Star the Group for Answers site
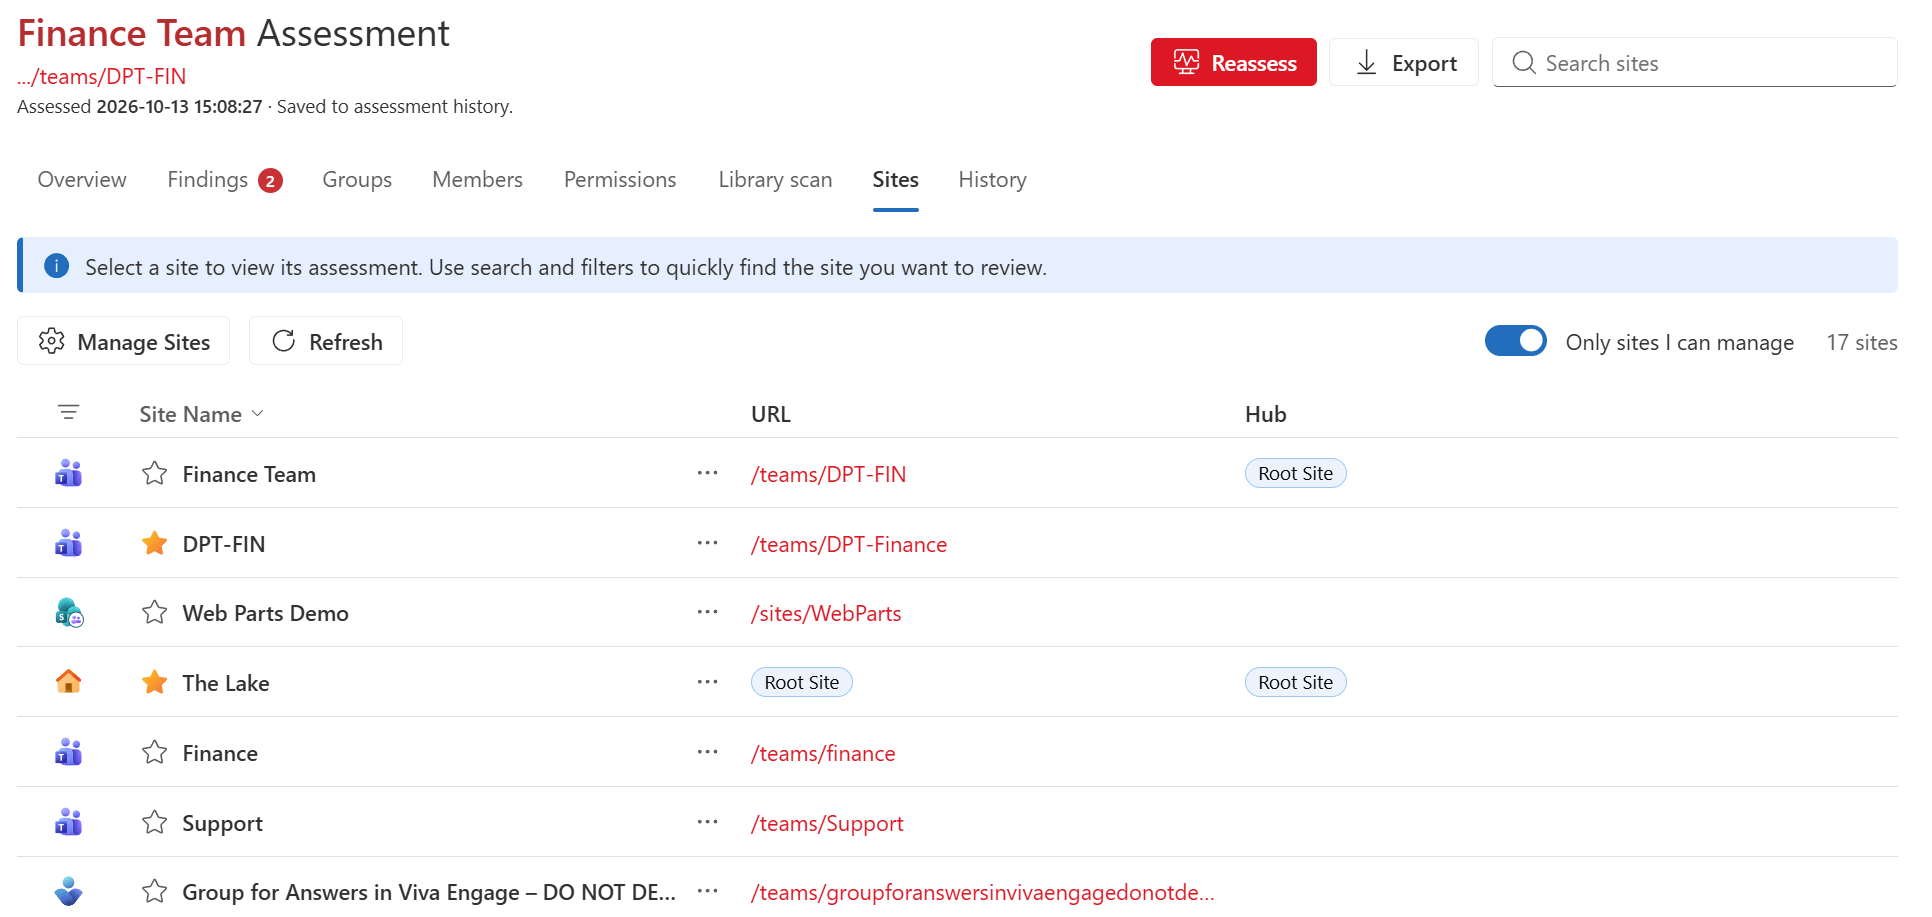The width and height of the screenshot is (1932, 917). (154, 891)
